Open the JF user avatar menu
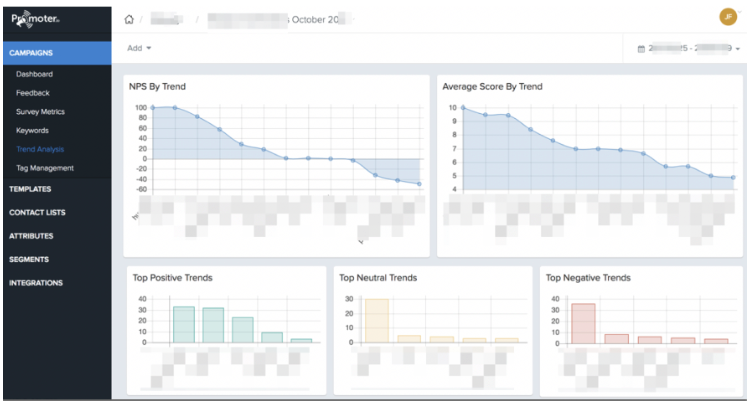This screenshot has height=404, width=751. coord(728,17)
